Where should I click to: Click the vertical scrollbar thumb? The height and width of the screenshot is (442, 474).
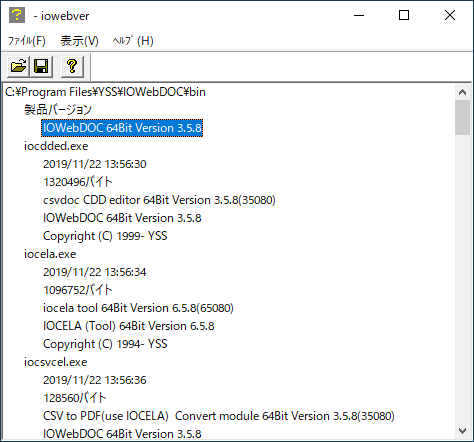[x=462, y=117]
